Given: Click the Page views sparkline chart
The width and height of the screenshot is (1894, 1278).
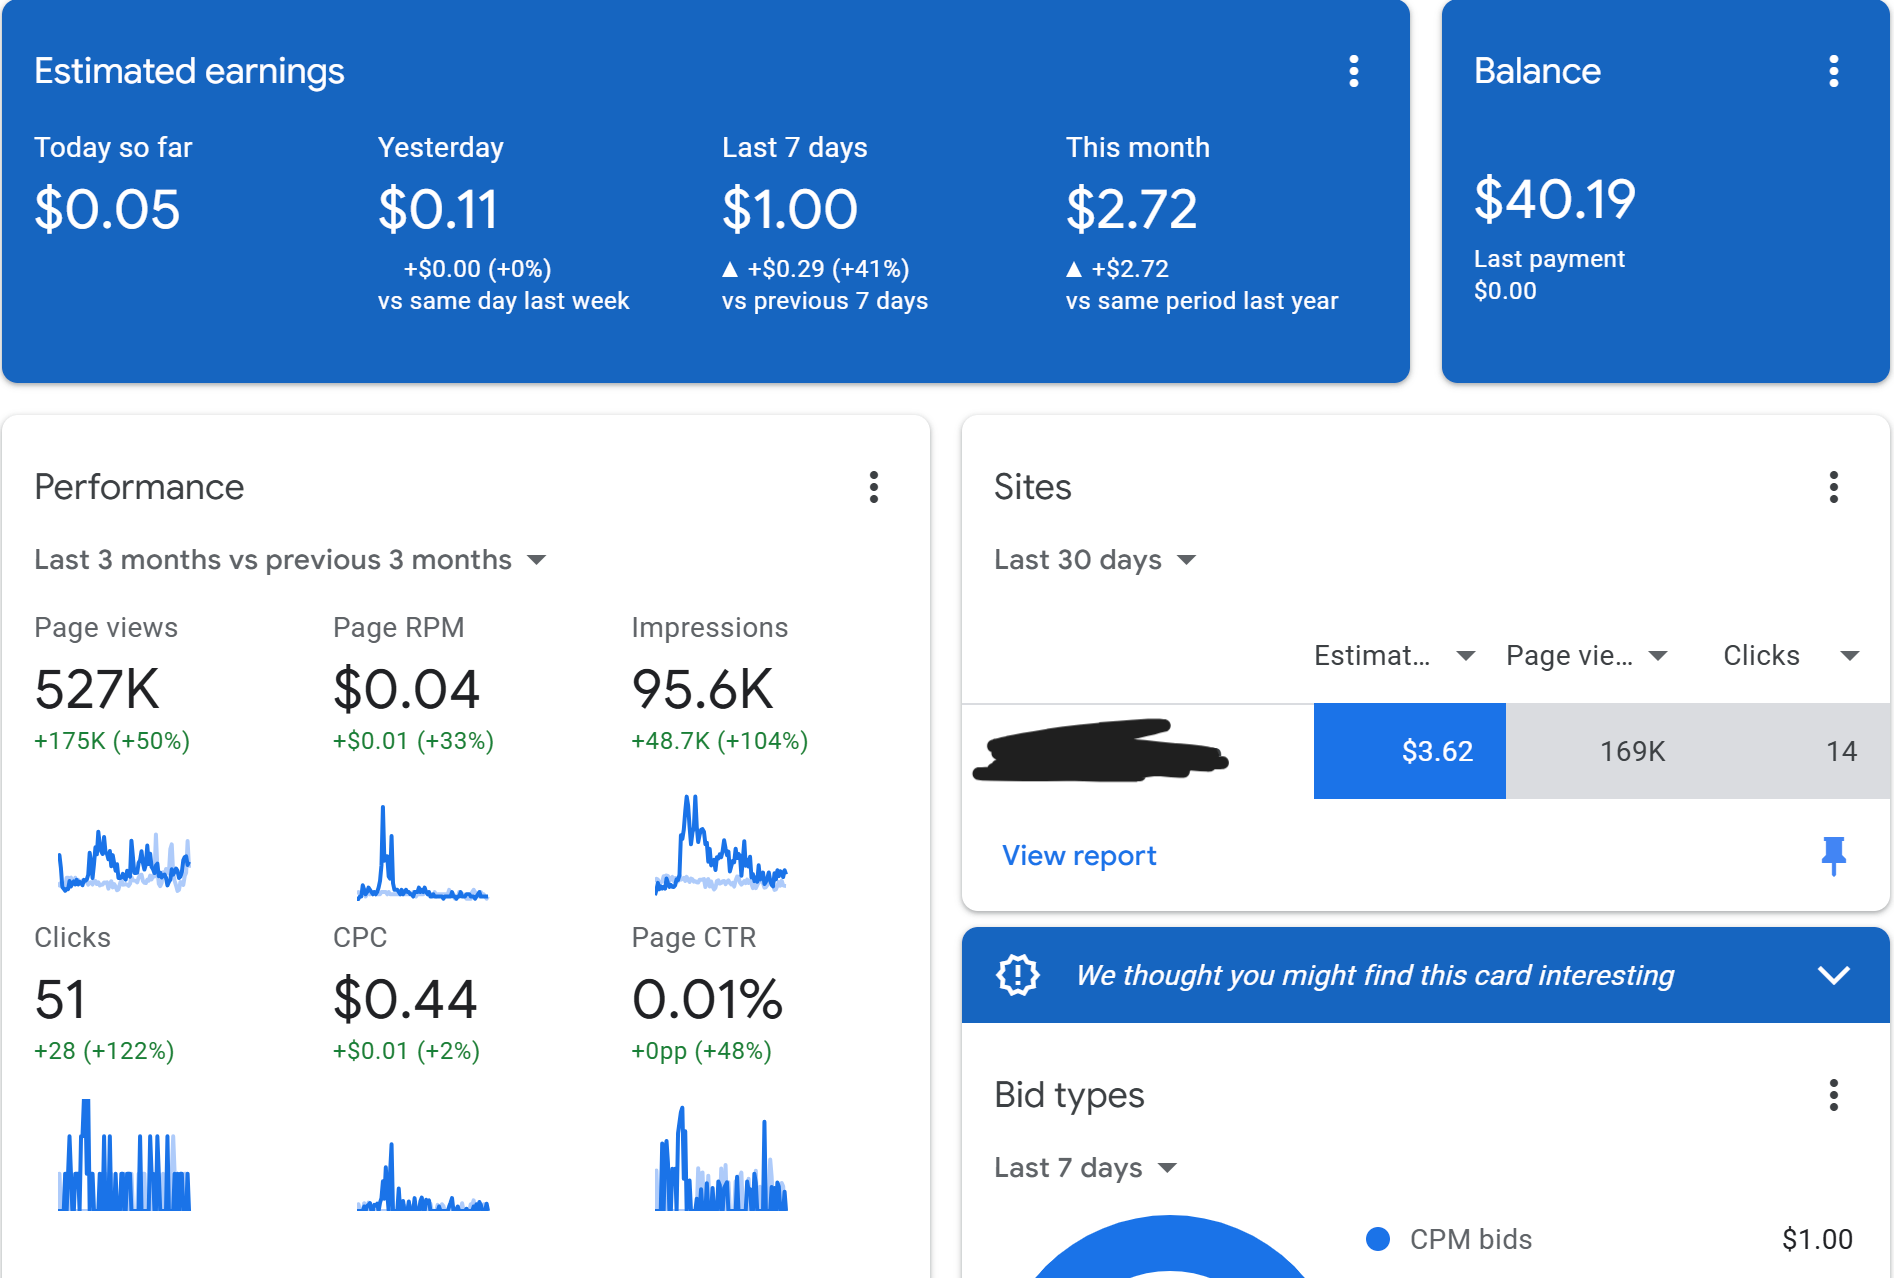Looking at the screenshot, I should pyautogui.click(x=124, y=859).
